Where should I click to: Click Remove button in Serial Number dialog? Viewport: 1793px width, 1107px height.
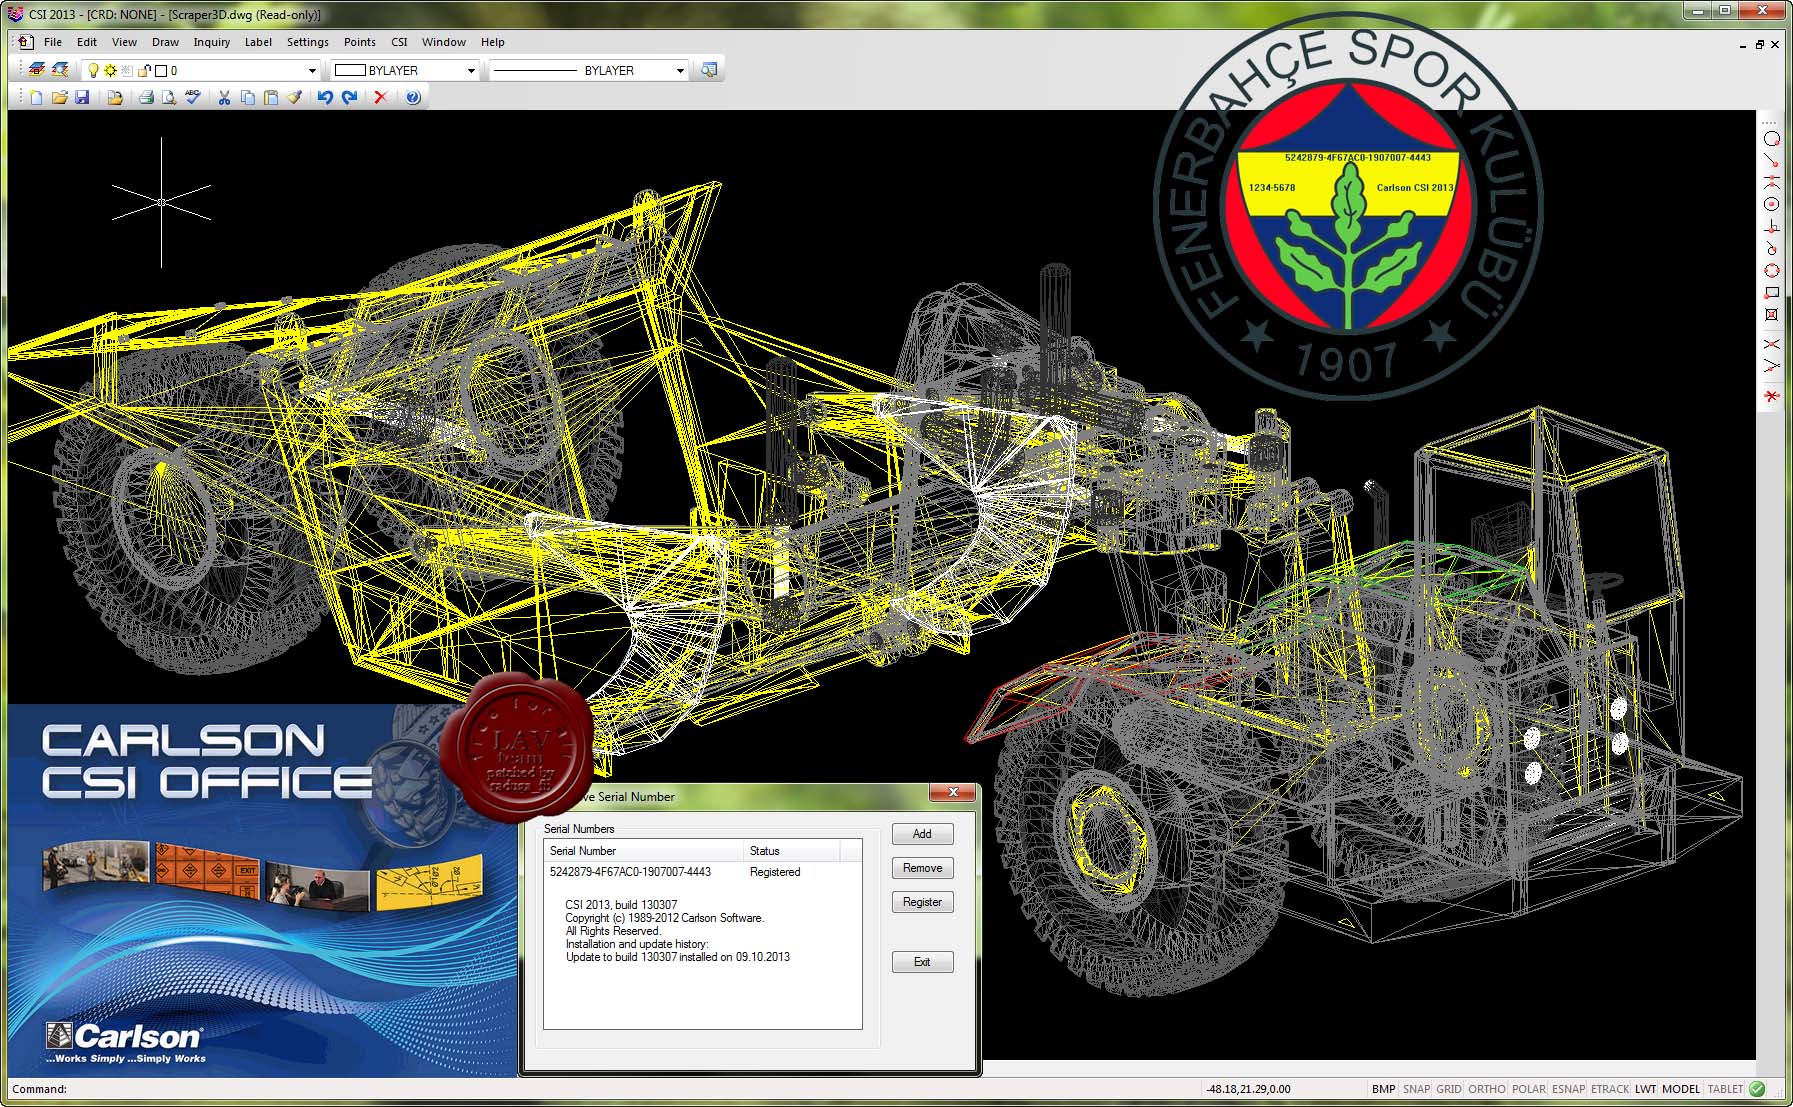[922, 868]
